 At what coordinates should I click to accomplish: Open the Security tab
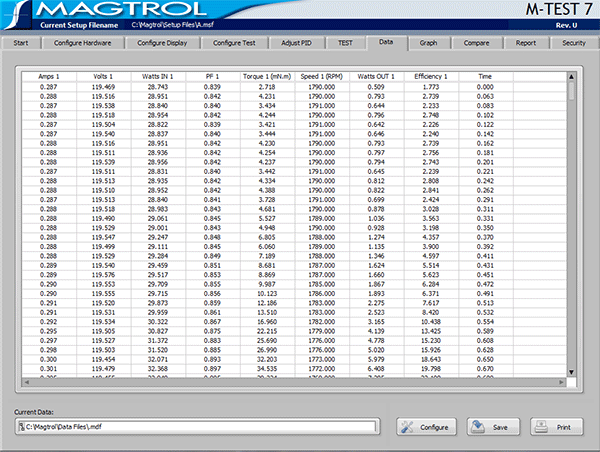click(x=574, y=43)
